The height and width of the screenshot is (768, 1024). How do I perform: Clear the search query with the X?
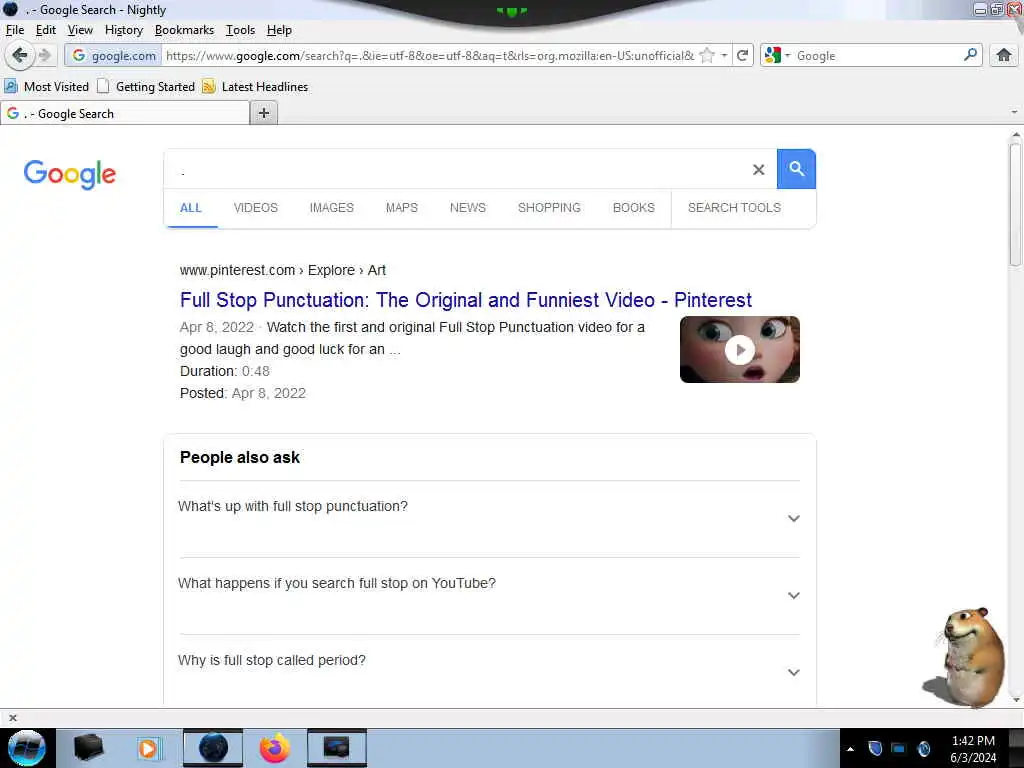[758, 170]
